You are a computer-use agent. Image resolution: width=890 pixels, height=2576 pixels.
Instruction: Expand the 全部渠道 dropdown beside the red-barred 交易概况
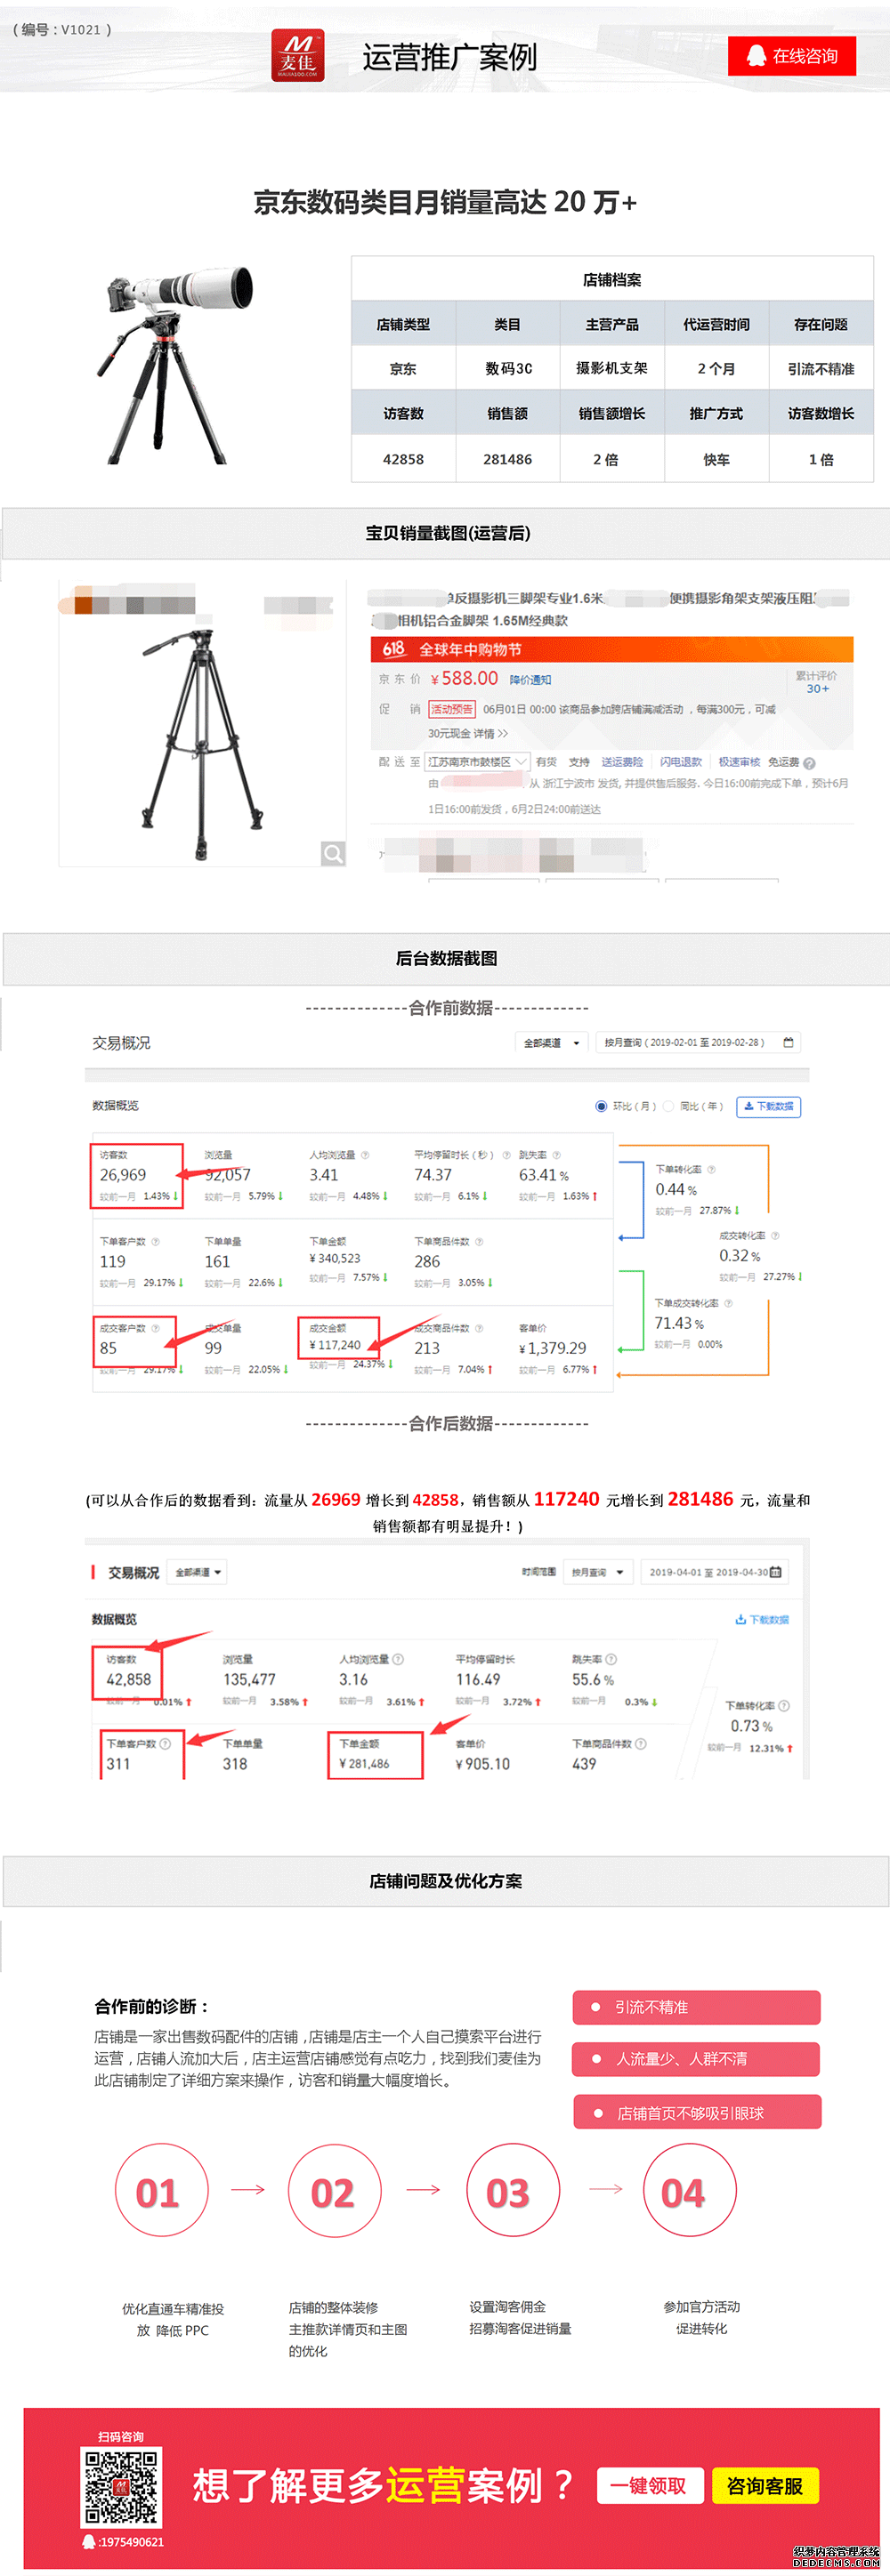point(198,1572)
